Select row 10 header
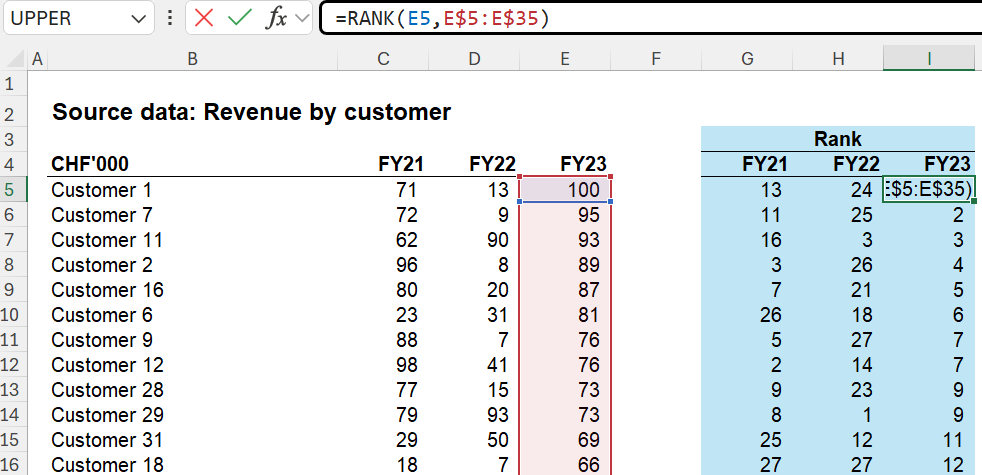This screenshot has height=475, width=982. [x=14, y=314]
